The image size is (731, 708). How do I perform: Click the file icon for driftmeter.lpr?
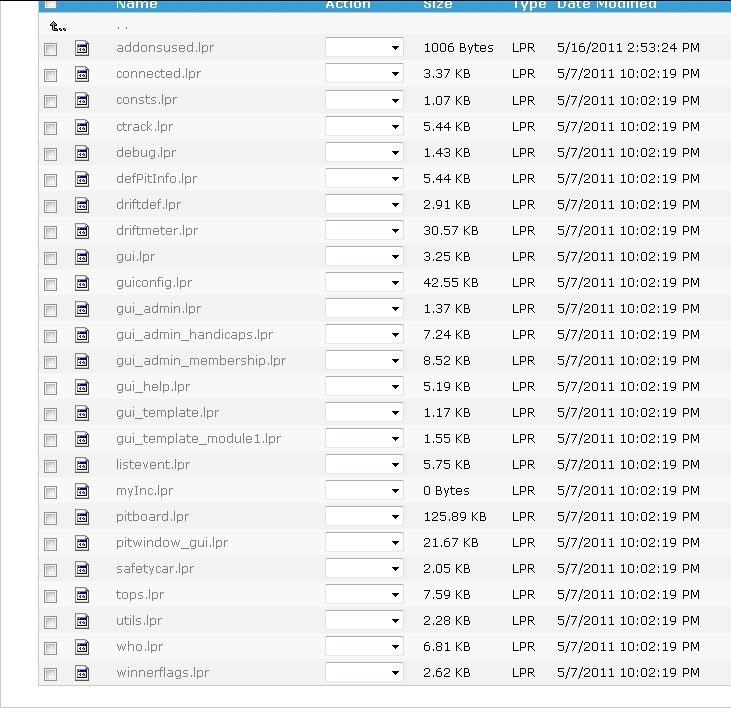(82, 231)
